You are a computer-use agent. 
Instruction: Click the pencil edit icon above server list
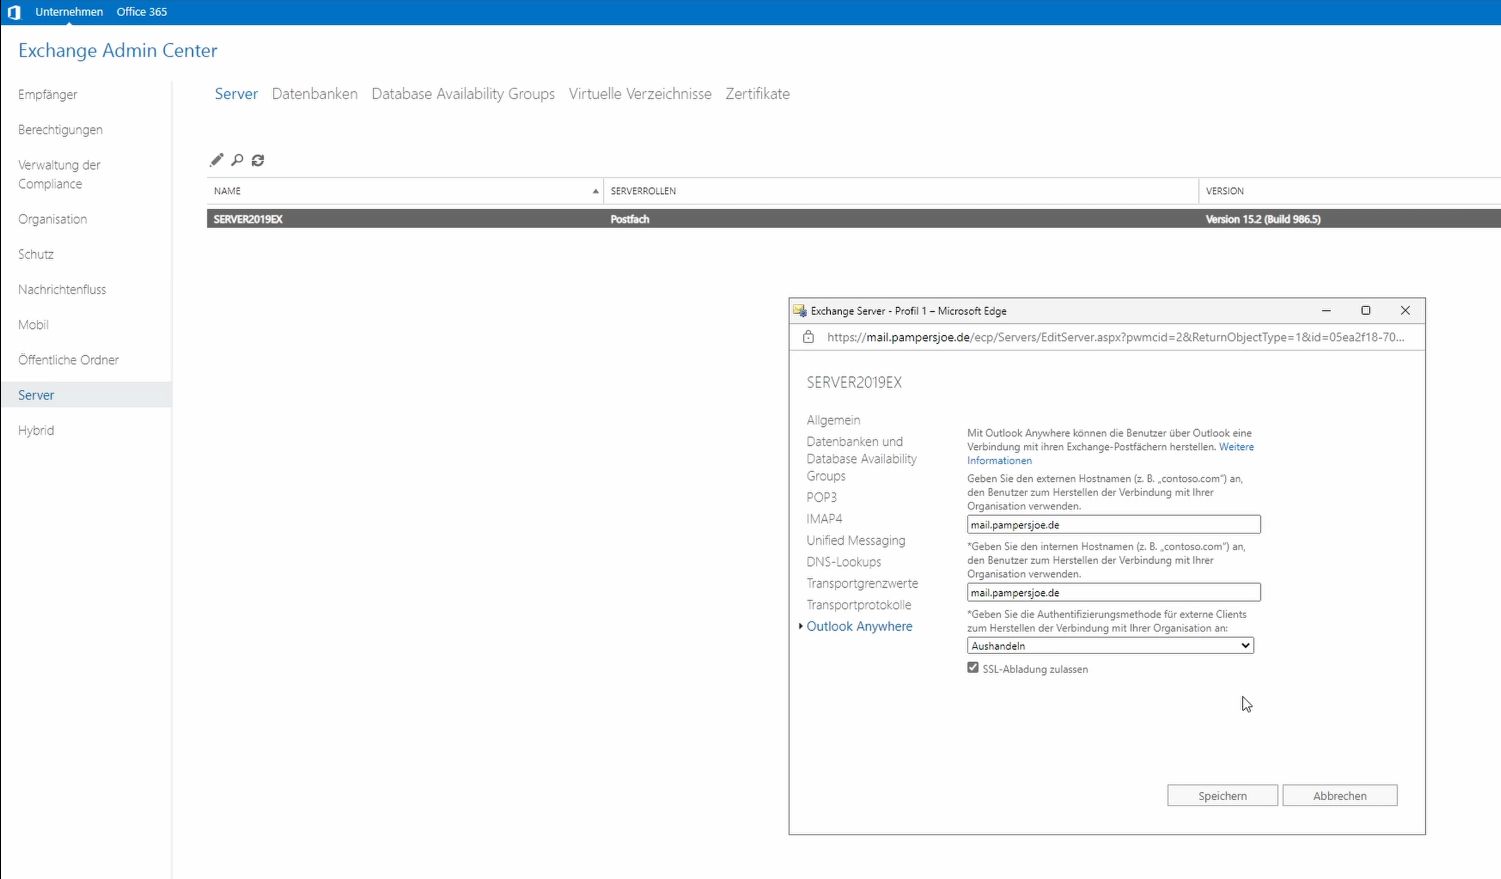pos(216,160)
